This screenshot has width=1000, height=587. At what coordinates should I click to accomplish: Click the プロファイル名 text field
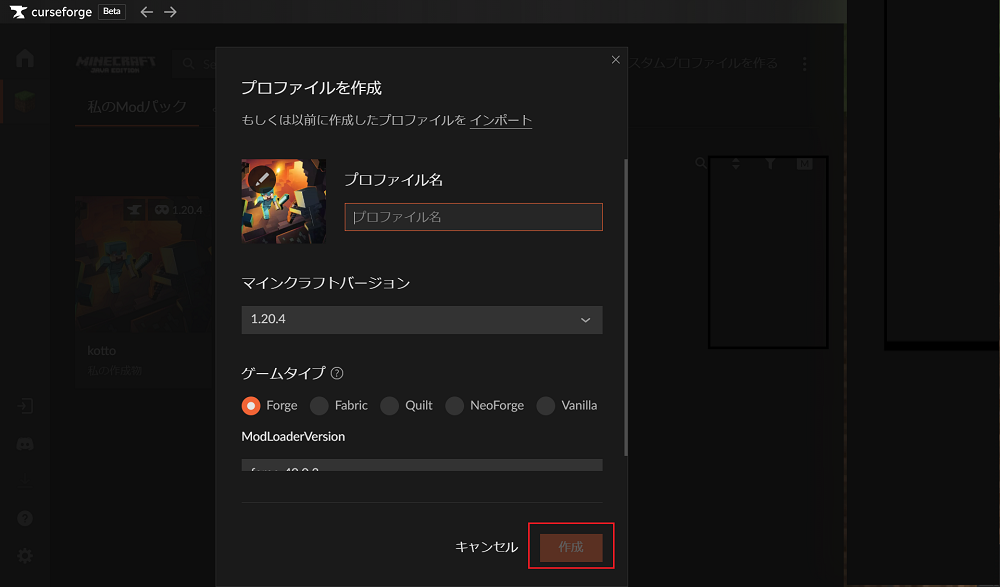pyautogui.click(x=473, y=217)
